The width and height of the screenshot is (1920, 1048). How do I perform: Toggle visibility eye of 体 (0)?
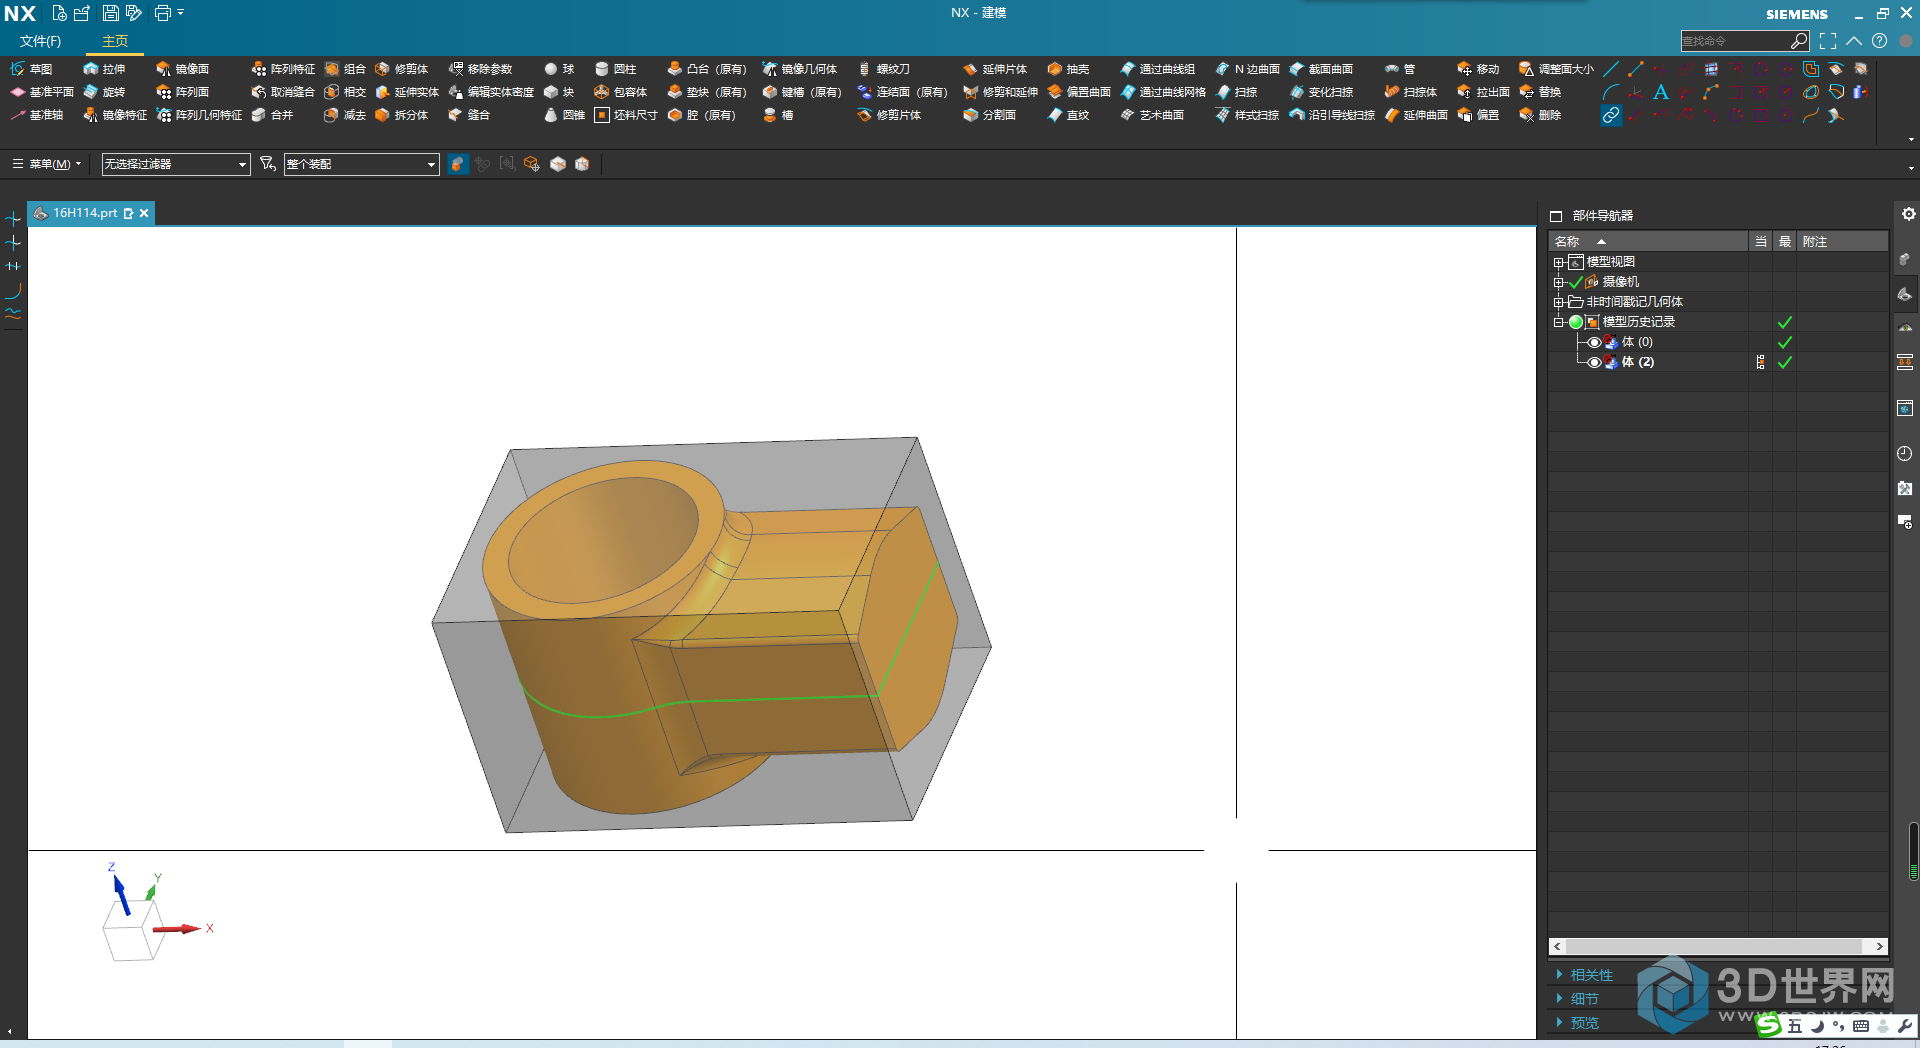[x=1594, y=342]
